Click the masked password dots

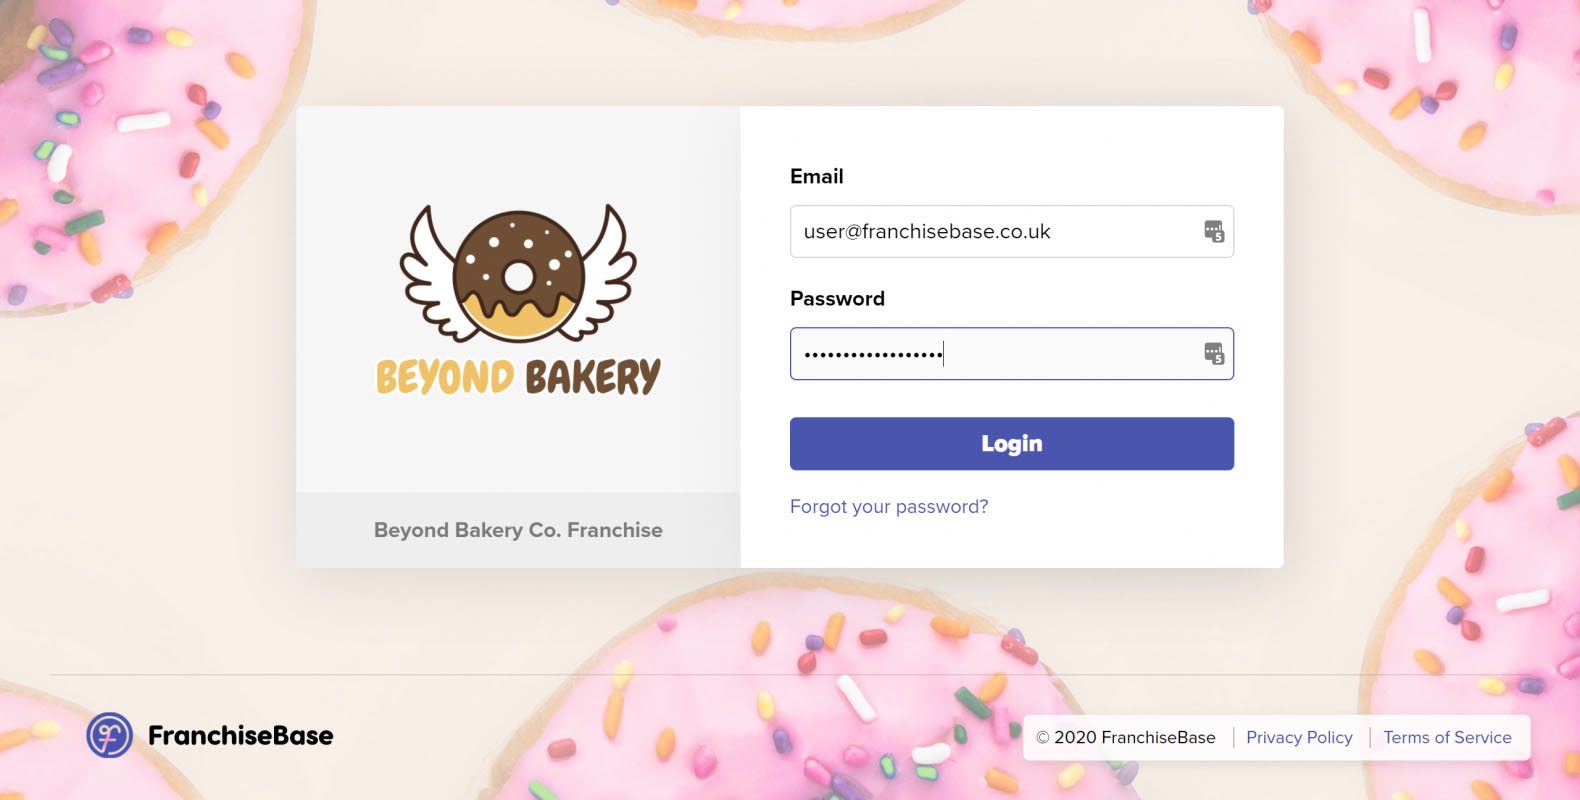[x=873, y=354]
